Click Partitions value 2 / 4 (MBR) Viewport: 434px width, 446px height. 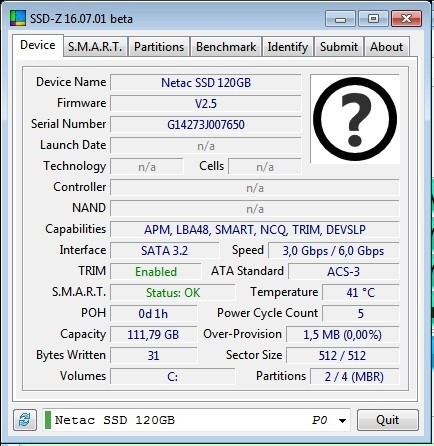(355, 377)
